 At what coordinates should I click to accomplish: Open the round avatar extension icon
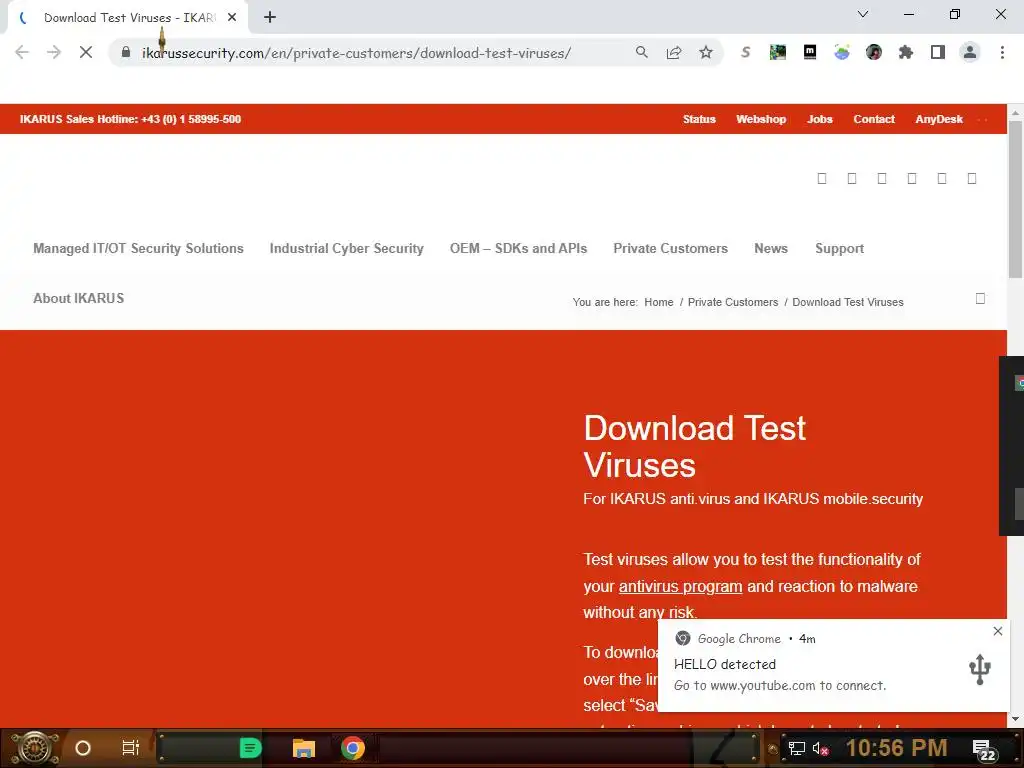coord(874,52)
